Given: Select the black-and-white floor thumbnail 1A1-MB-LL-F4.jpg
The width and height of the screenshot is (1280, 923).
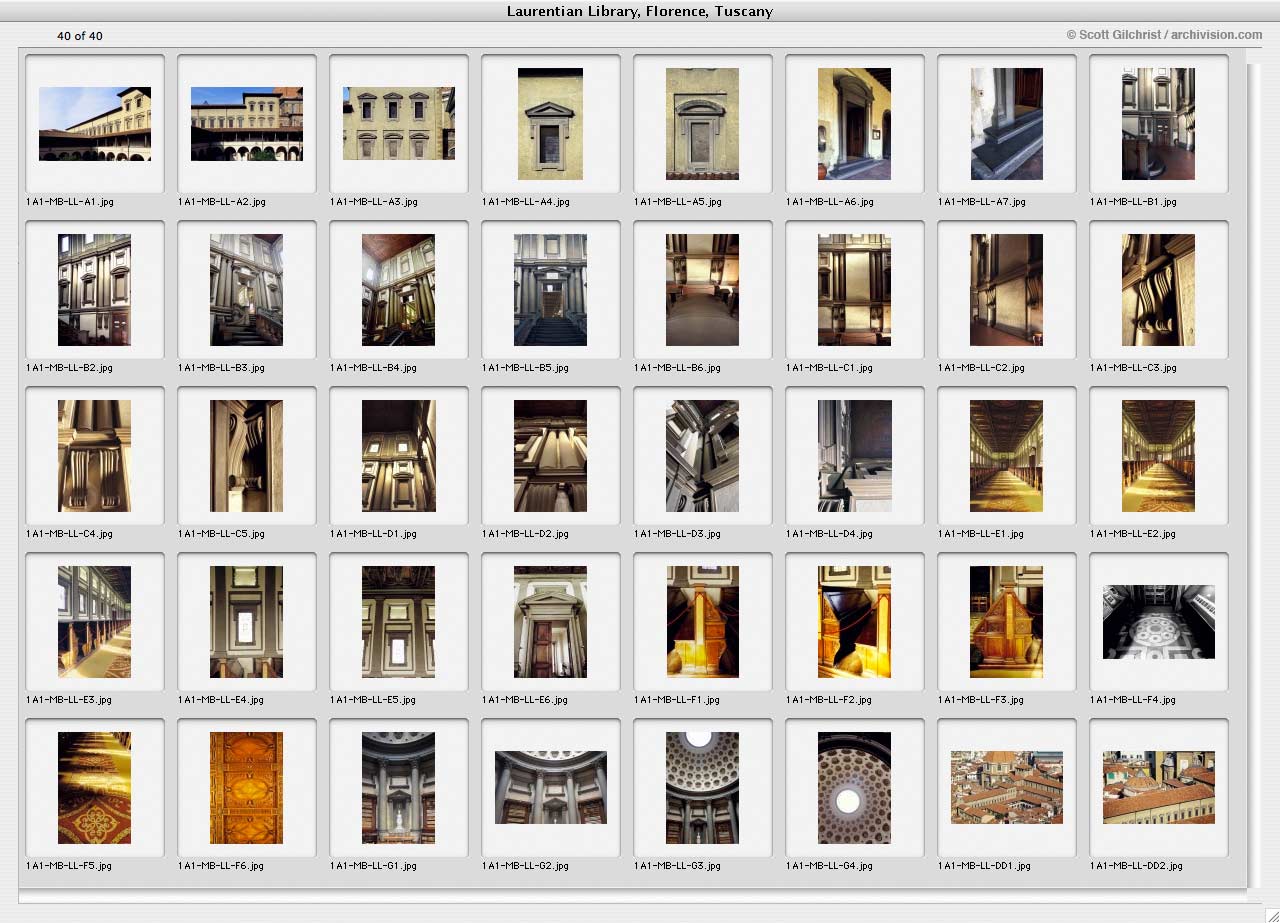Looking at the screenshot, I should pos(1159,622).
